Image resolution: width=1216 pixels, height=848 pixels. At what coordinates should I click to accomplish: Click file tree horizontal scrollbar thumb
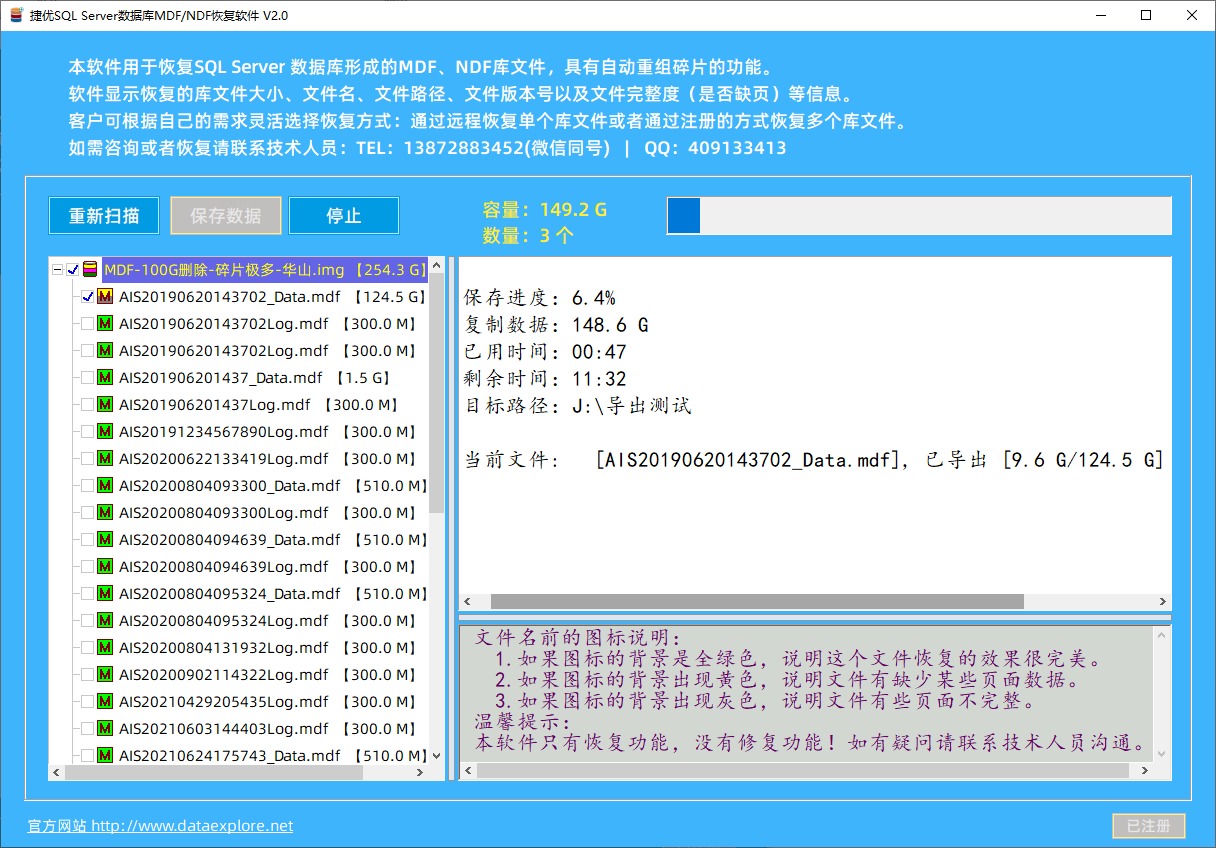214,773
